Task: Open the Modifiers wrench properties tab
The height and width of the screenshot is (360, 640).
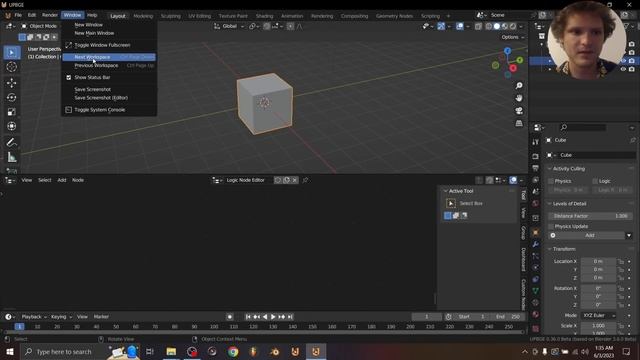Action: (x=536, y=244)
